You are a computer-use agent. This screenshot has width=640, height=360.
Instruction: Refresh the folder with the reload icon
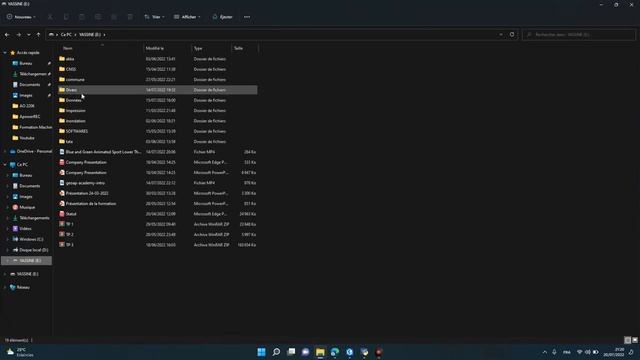tap(512, 34)
